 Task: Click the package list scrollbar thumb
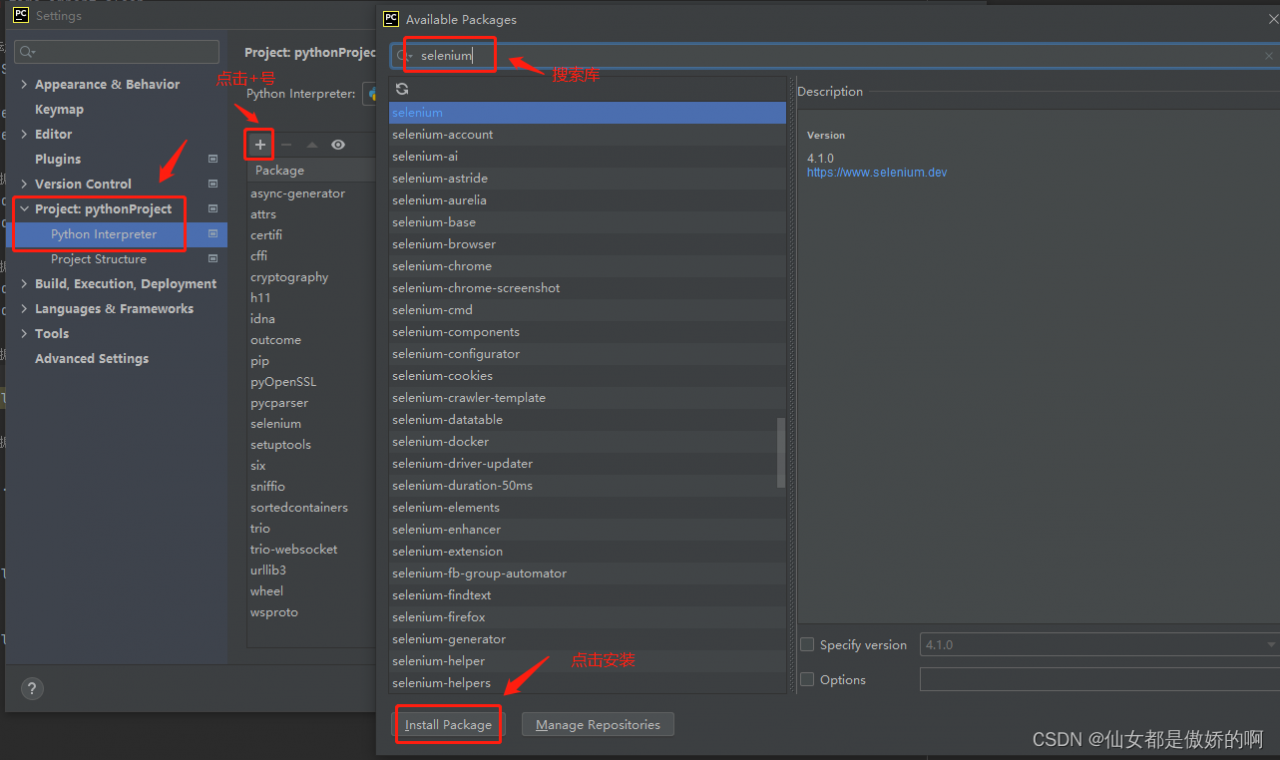tap(781, 452)
